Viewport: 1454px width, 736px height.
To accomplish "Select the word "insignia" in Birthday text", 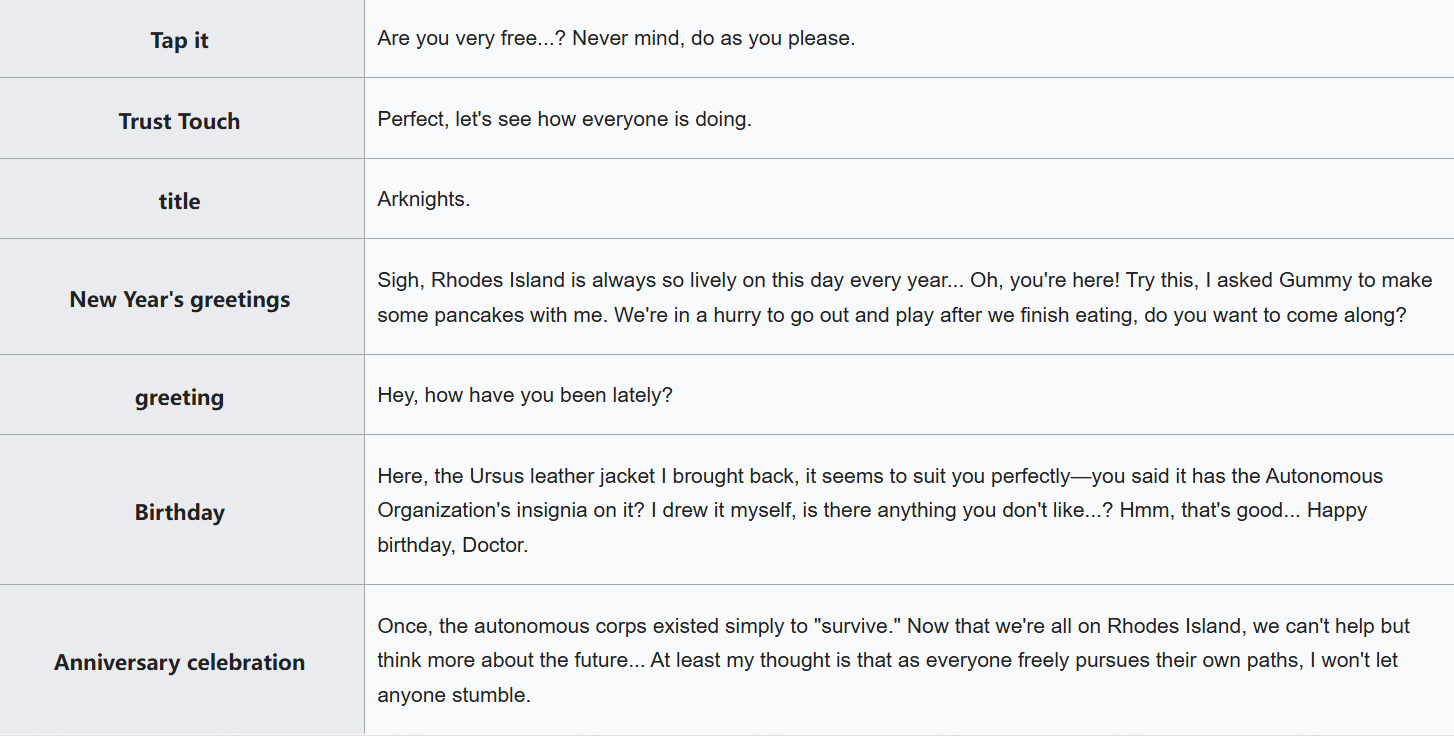I will pos(554,511).
